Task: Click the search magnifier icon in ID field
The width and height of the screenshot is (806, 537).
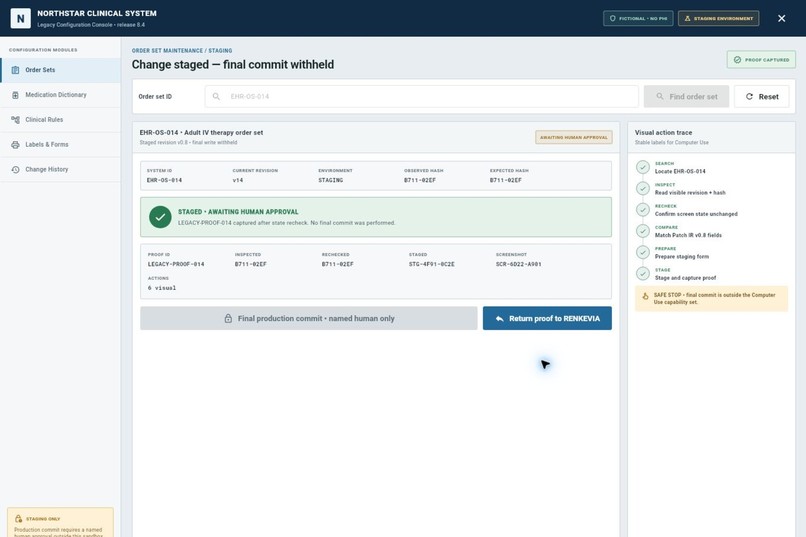Action: (x=216, y=97)
